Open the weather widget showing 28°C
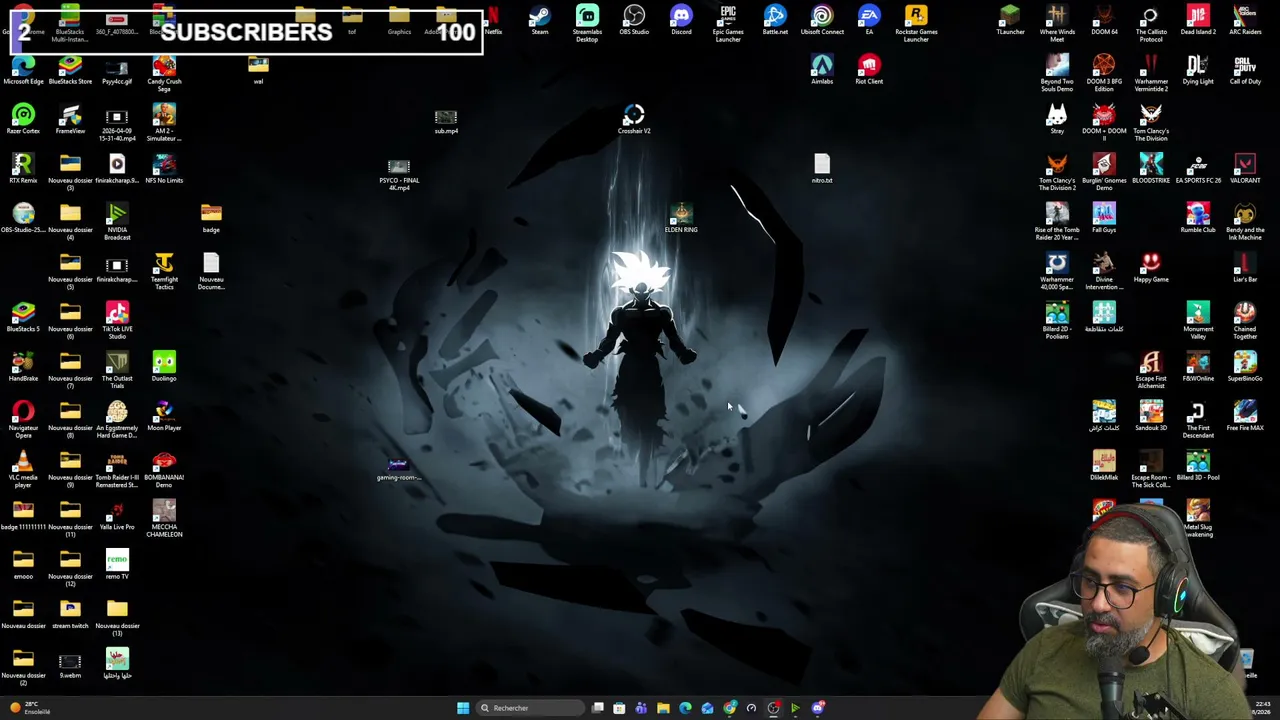Viewport: 1280px width, 720px height. (30, 708)
